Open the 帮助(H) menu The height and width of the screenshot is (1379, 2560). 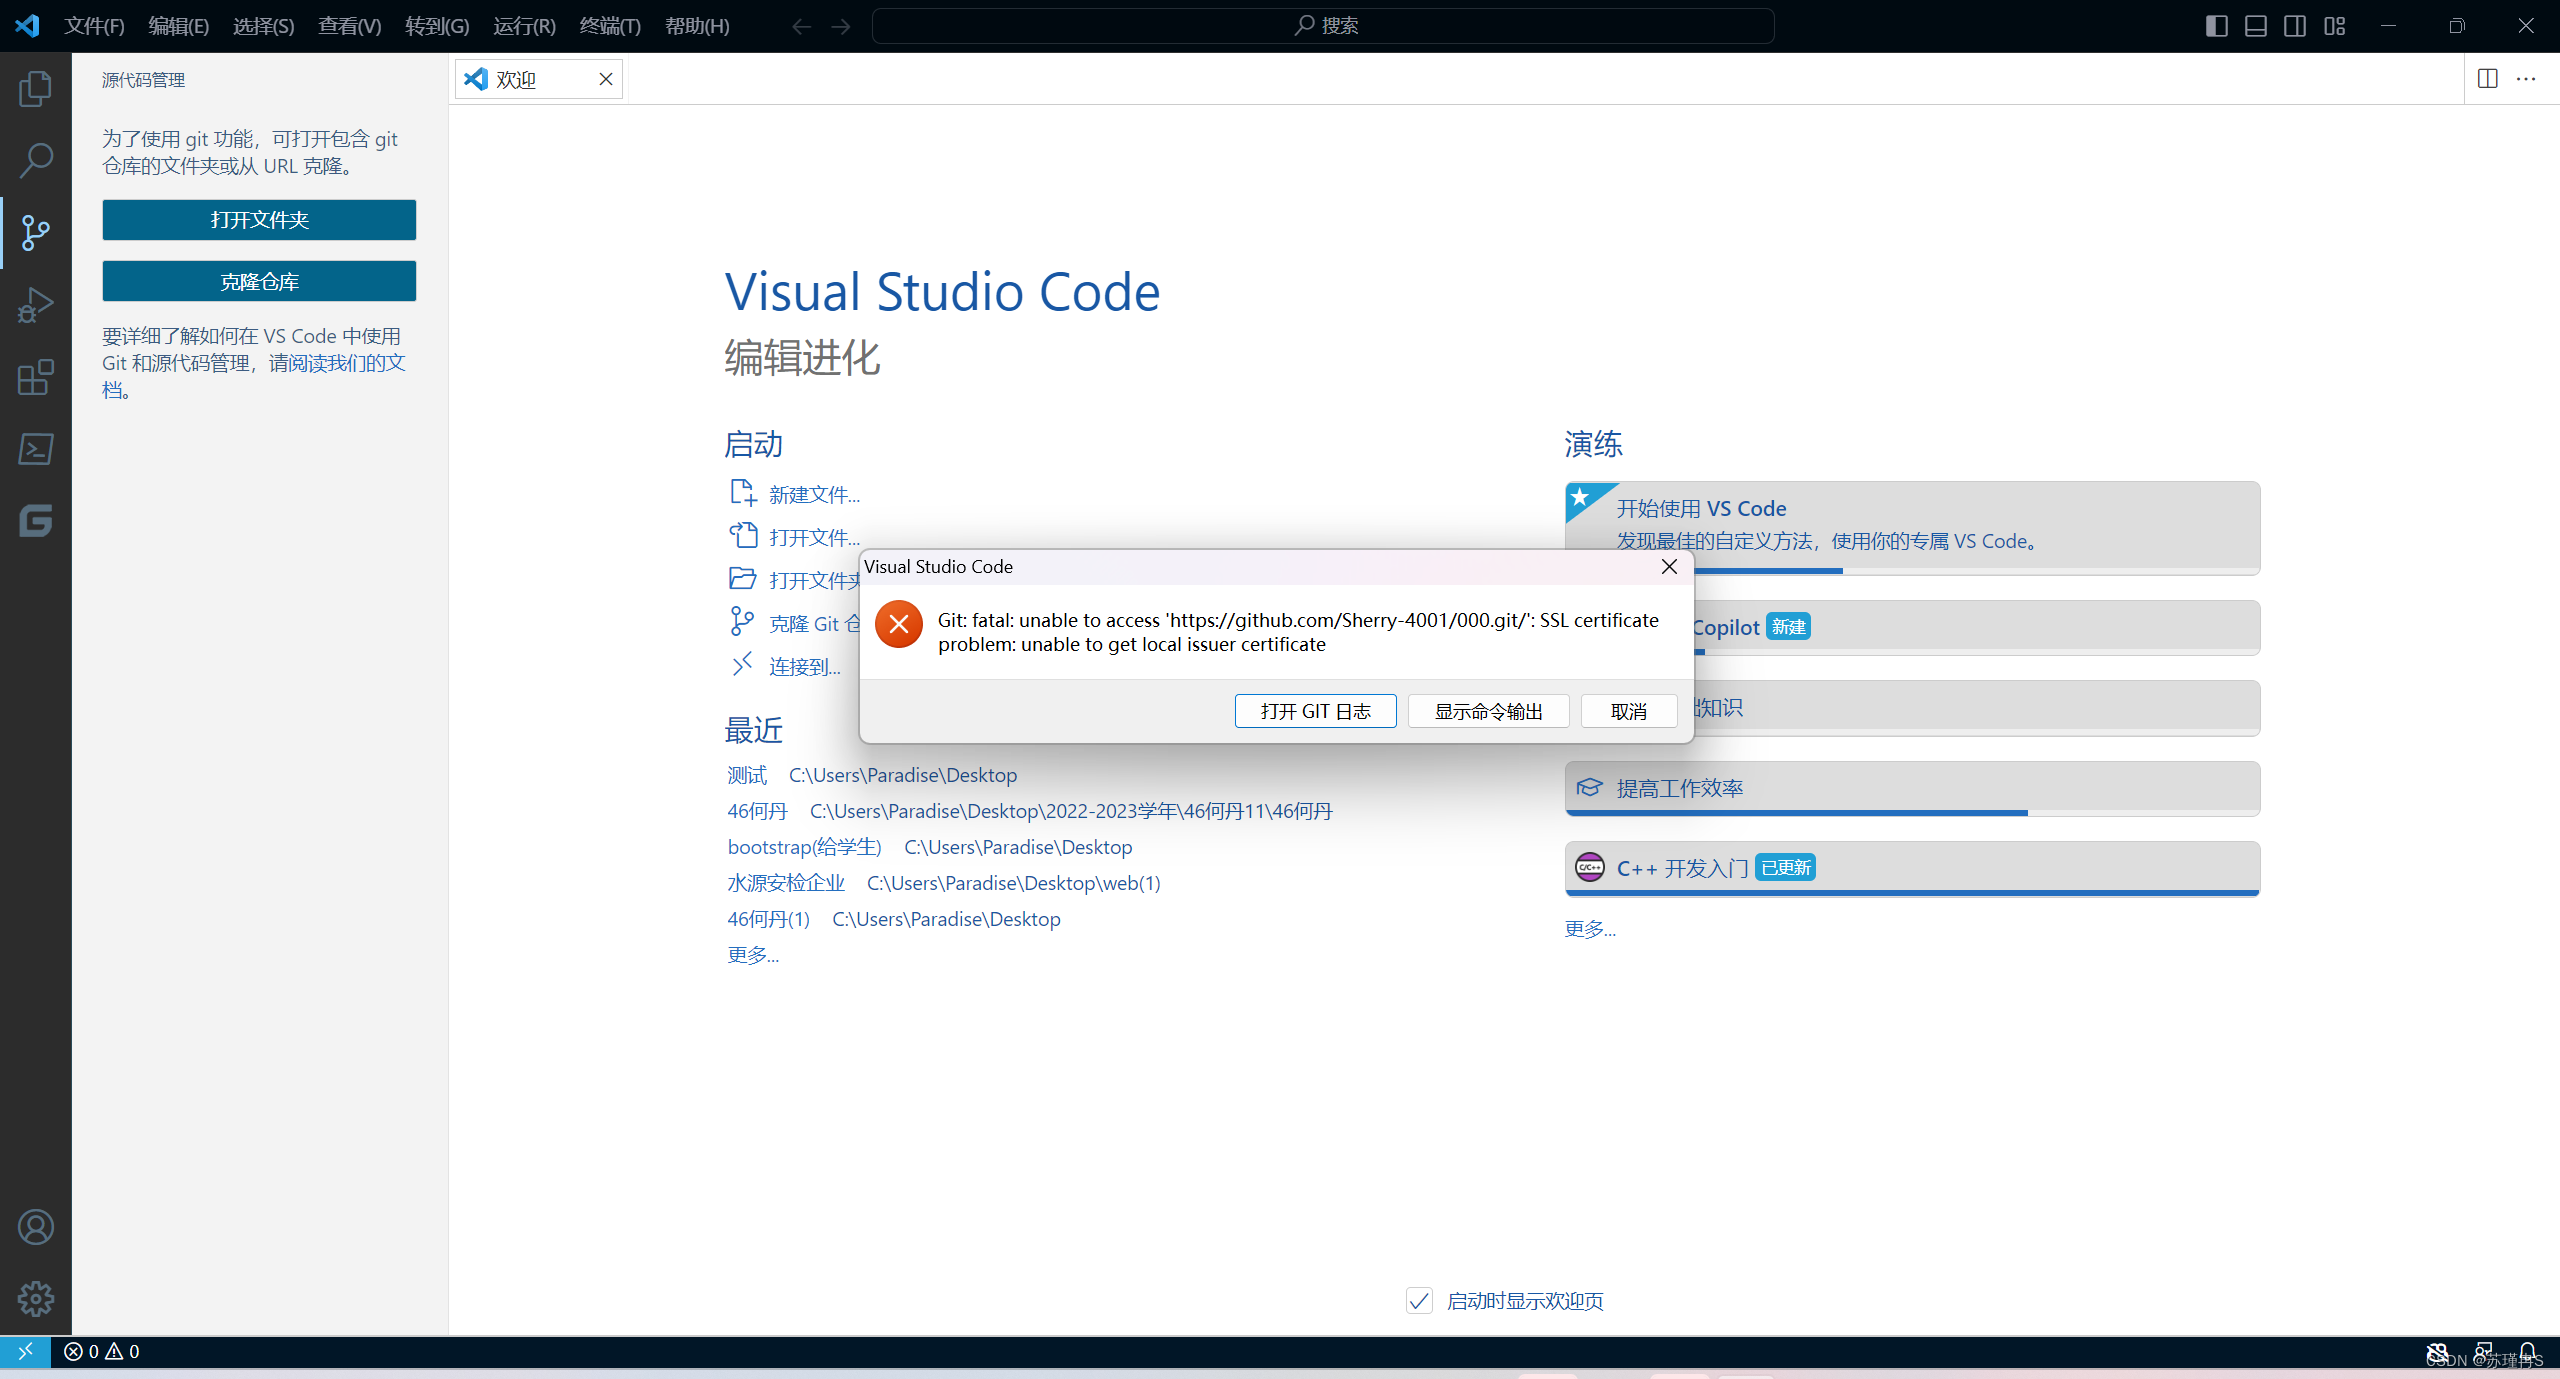pos(697,27)
